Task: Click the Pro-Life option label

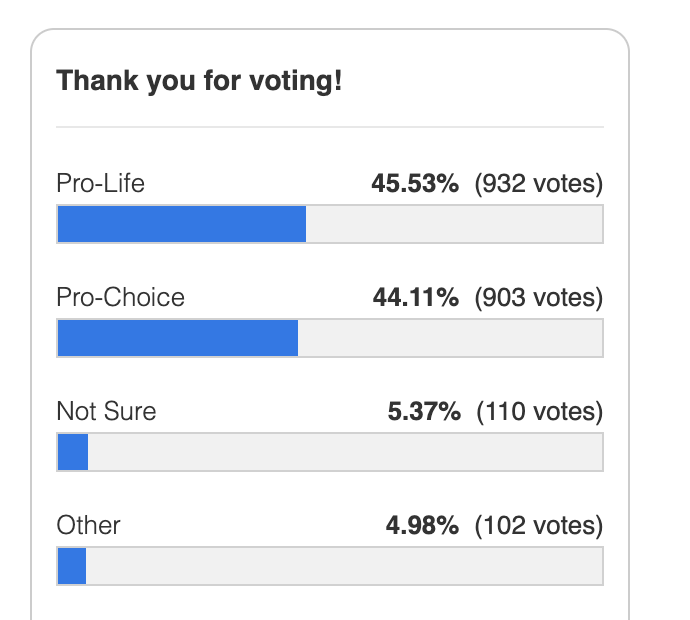Action: coord(101,184)
